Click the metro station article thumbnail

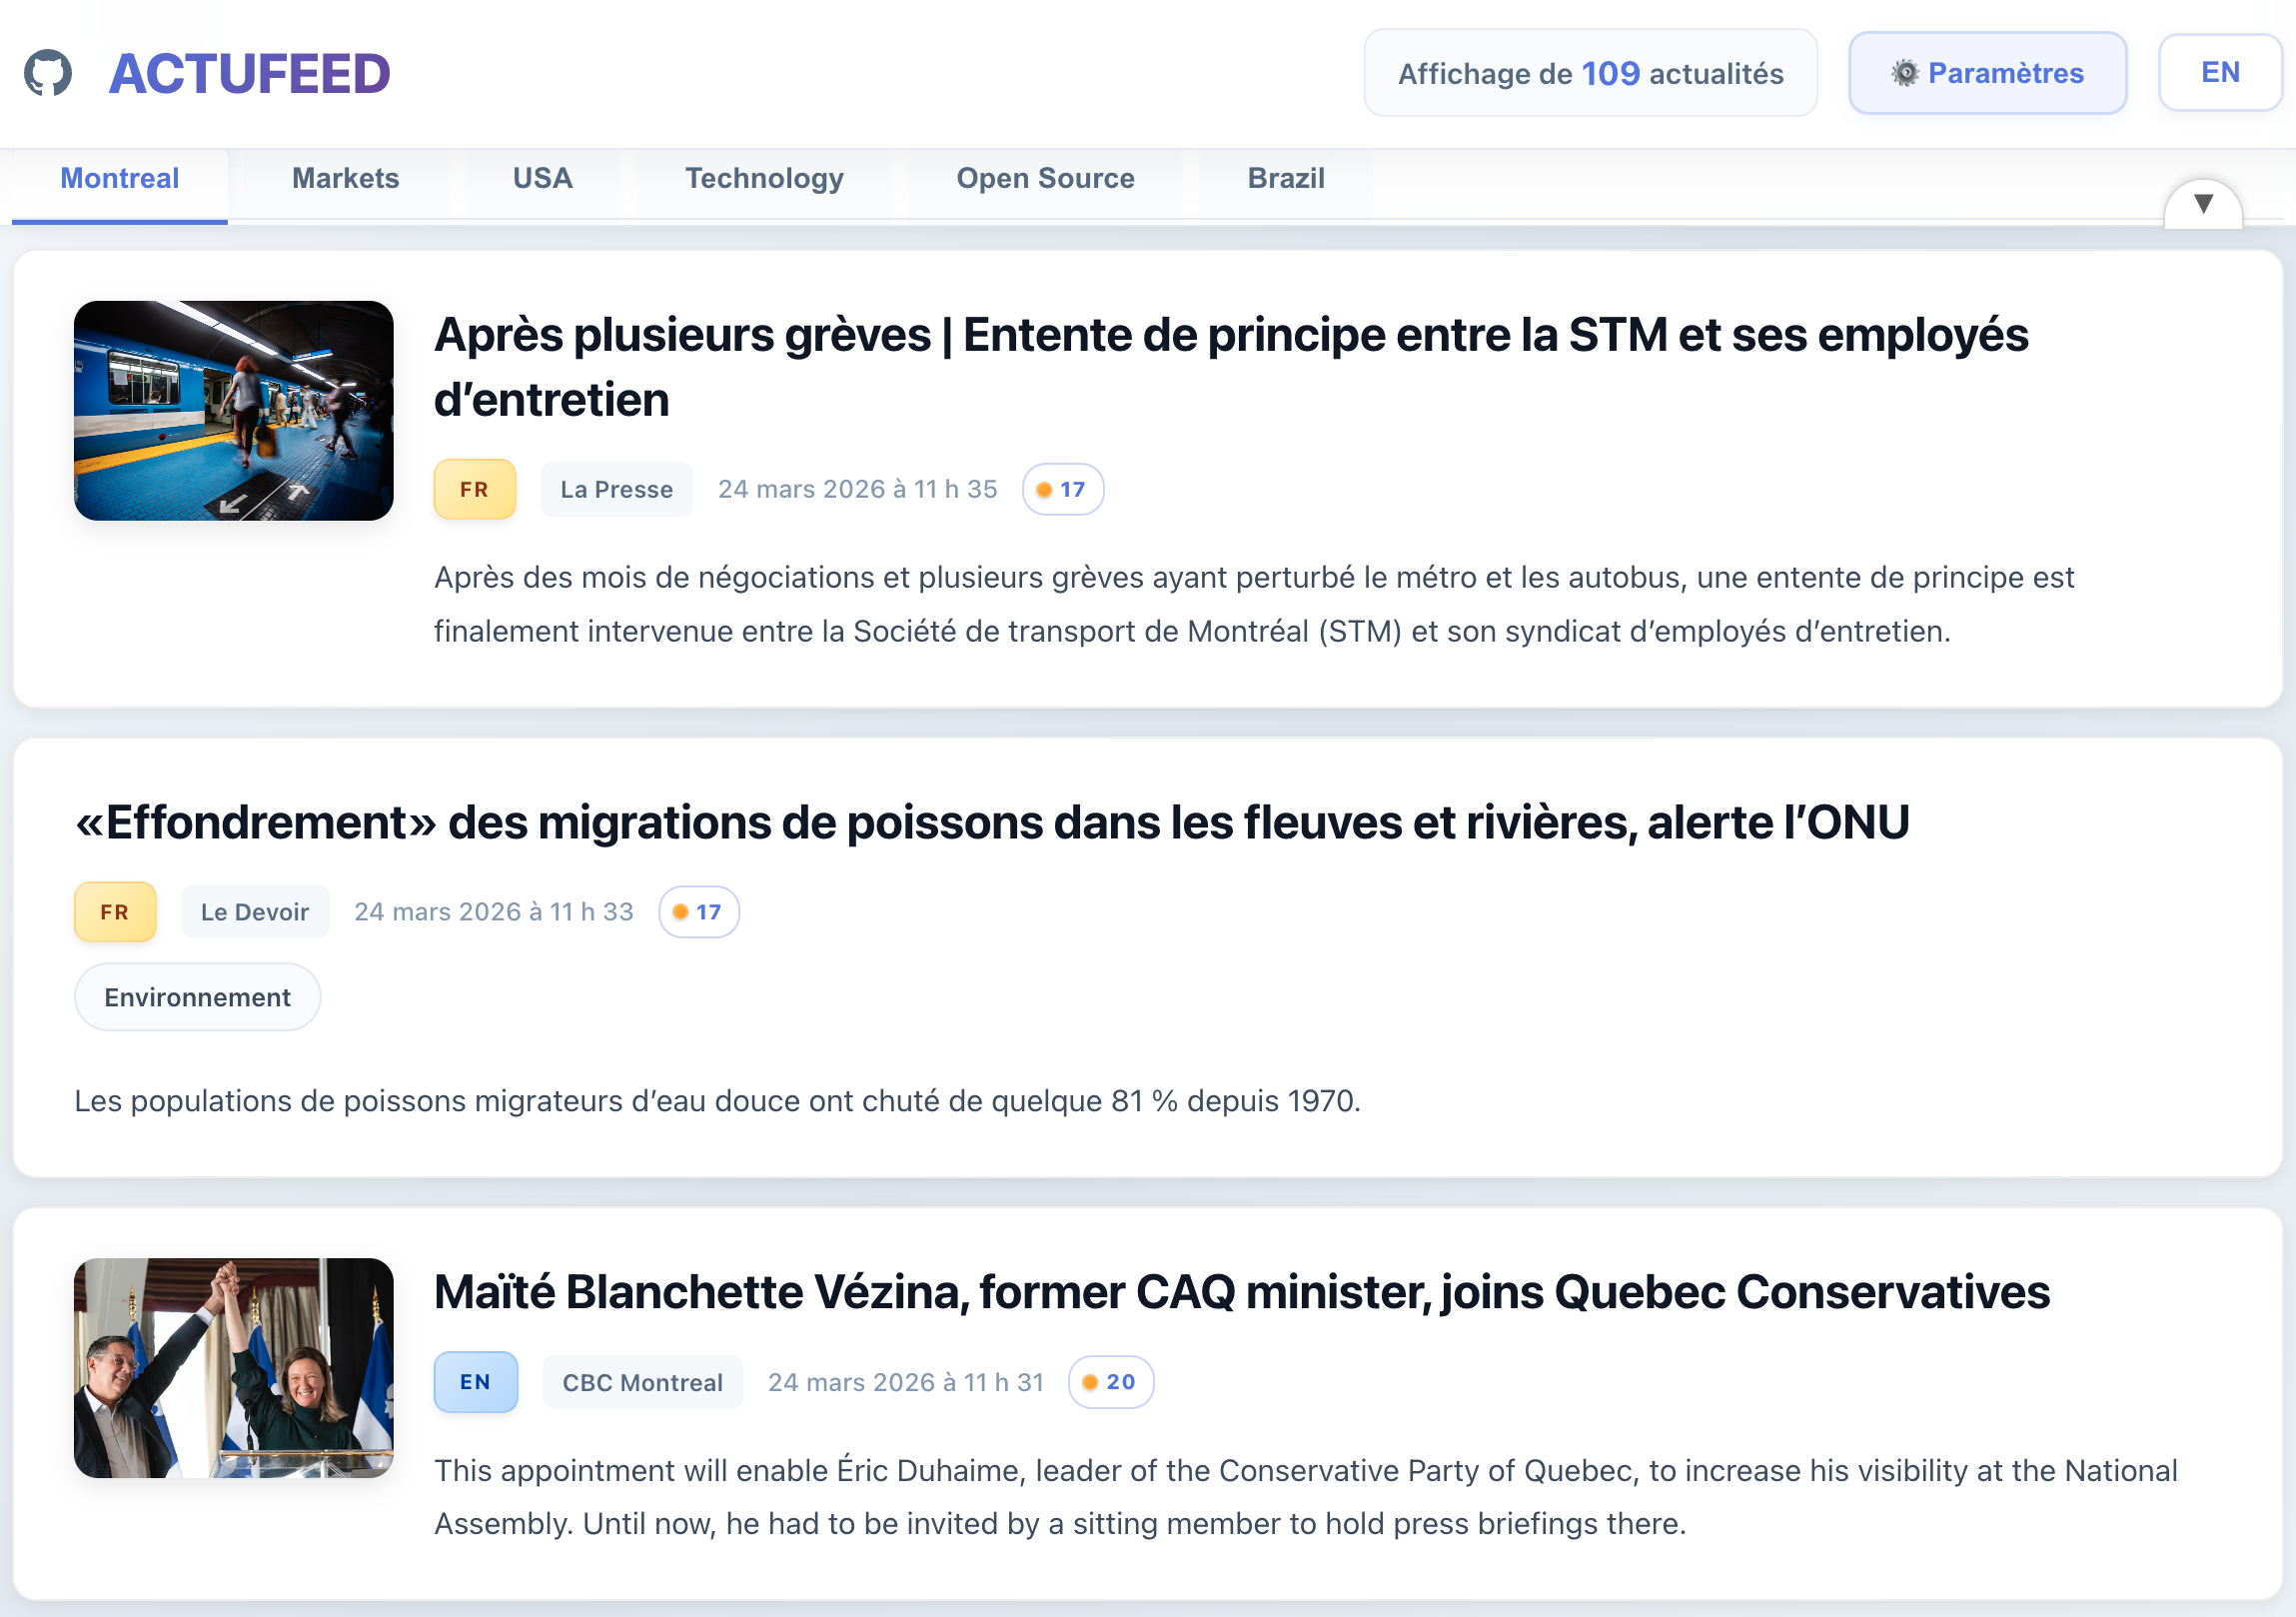pyautogui.click(x=233, y=410)
